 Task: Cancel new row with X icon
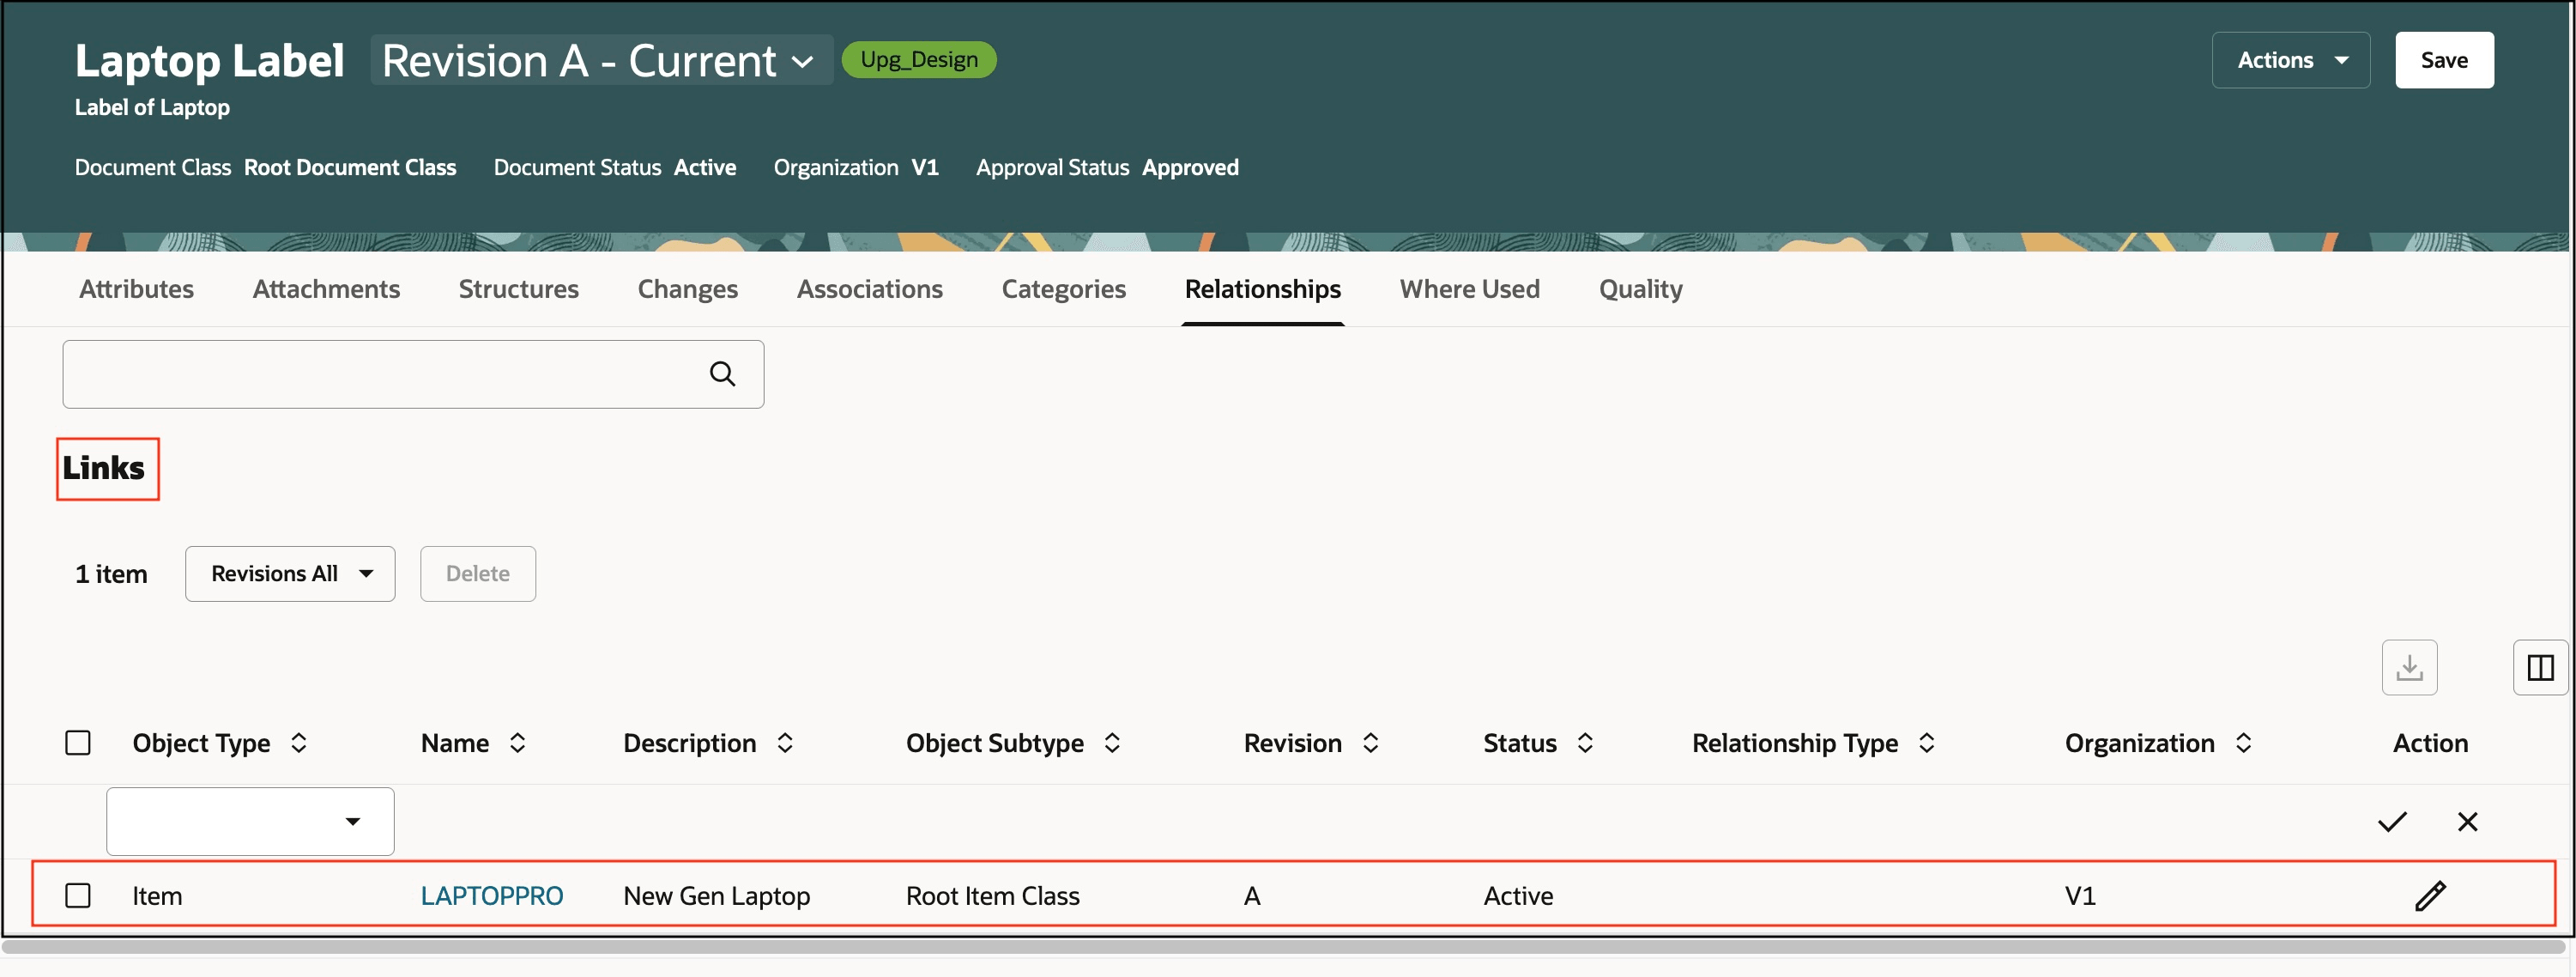click(x=2467, y=821)
